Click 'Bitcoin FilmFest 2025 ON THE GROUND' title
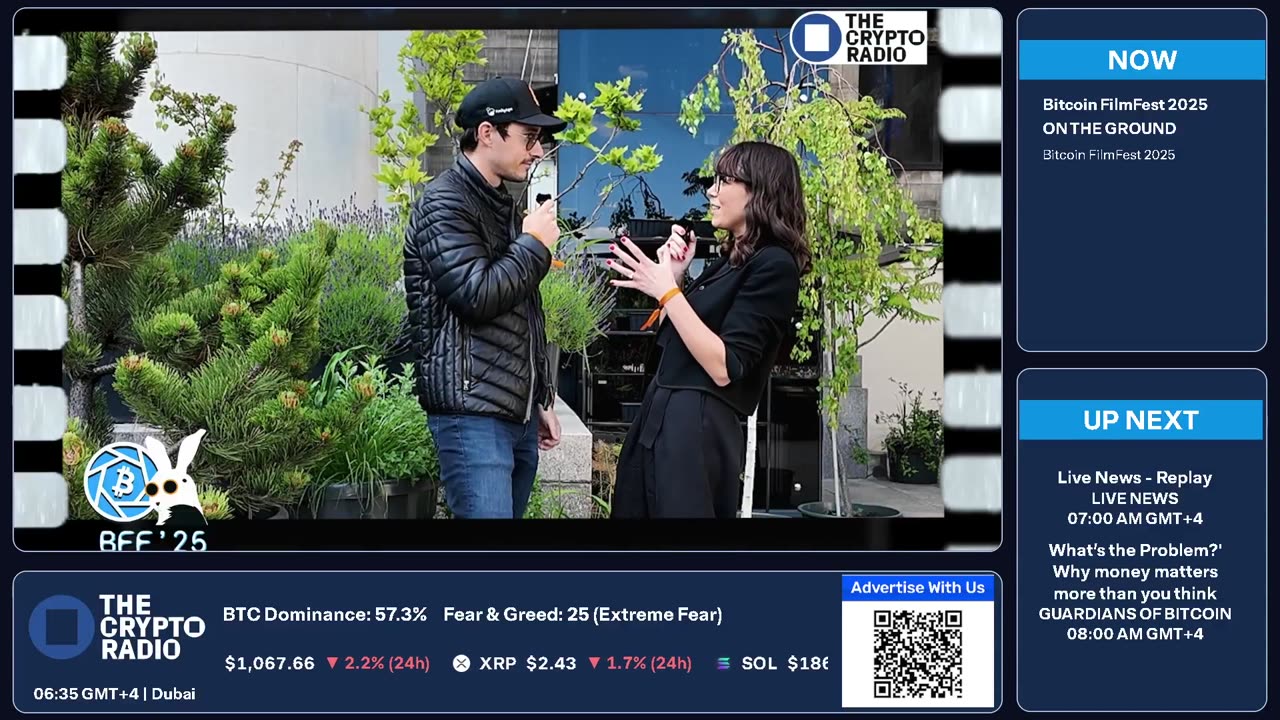1280x720 pixels. tap(1125, 116)
